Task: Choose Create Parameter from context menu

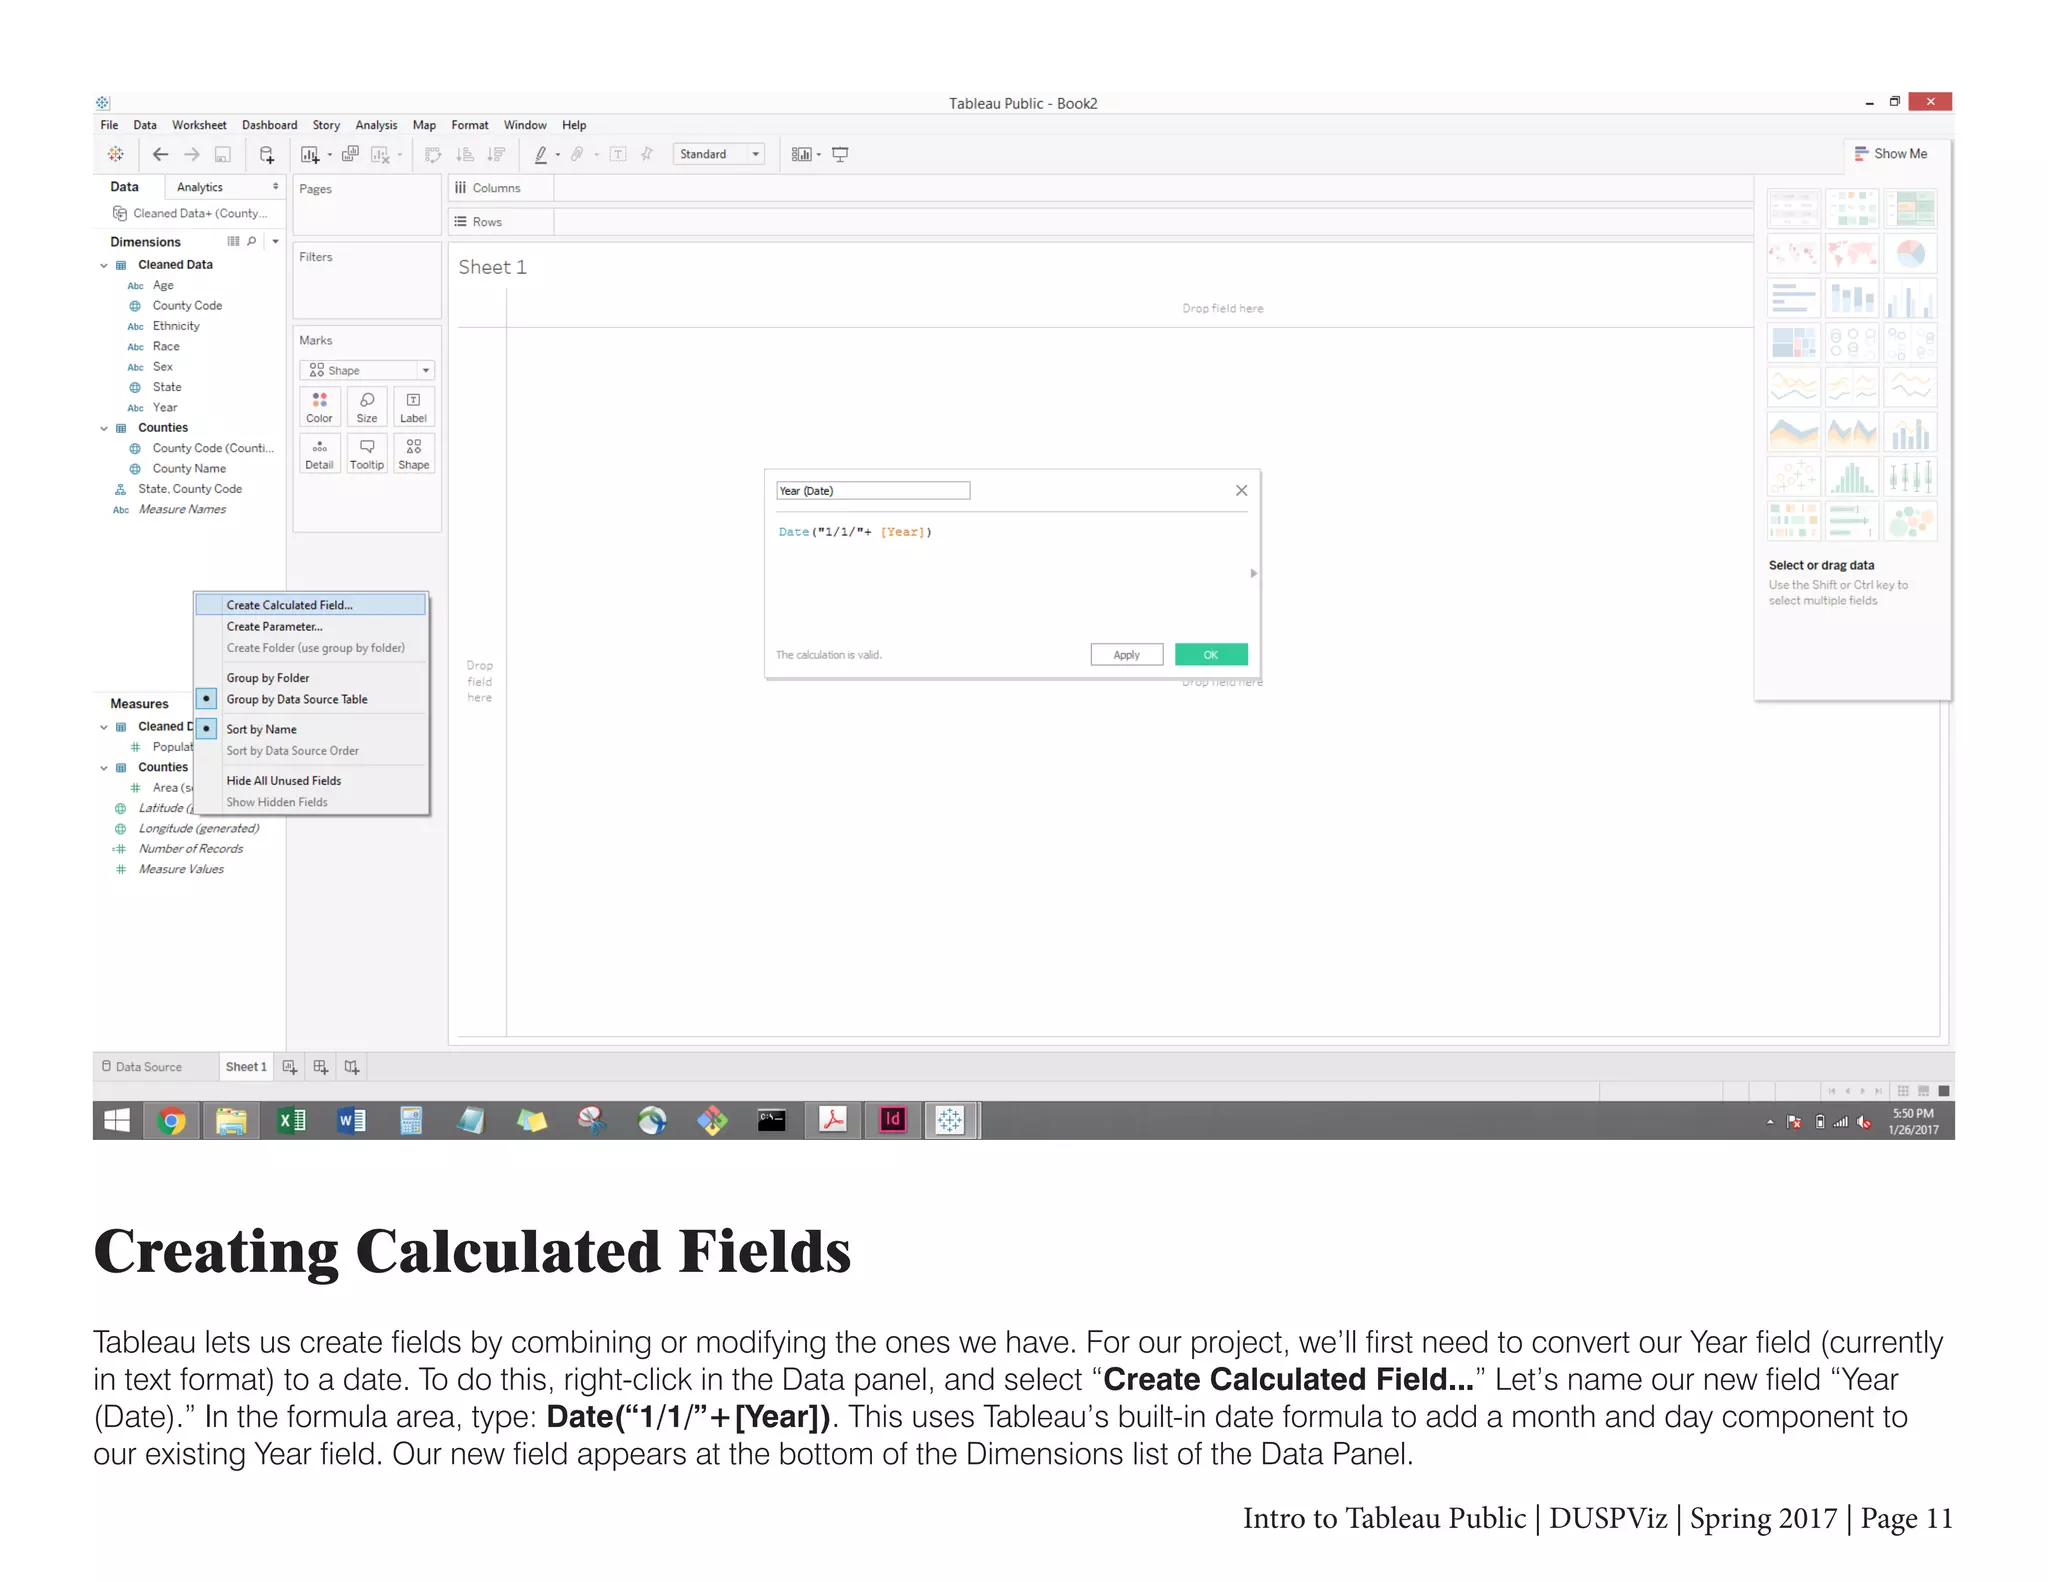Action: tap(274, 627)
